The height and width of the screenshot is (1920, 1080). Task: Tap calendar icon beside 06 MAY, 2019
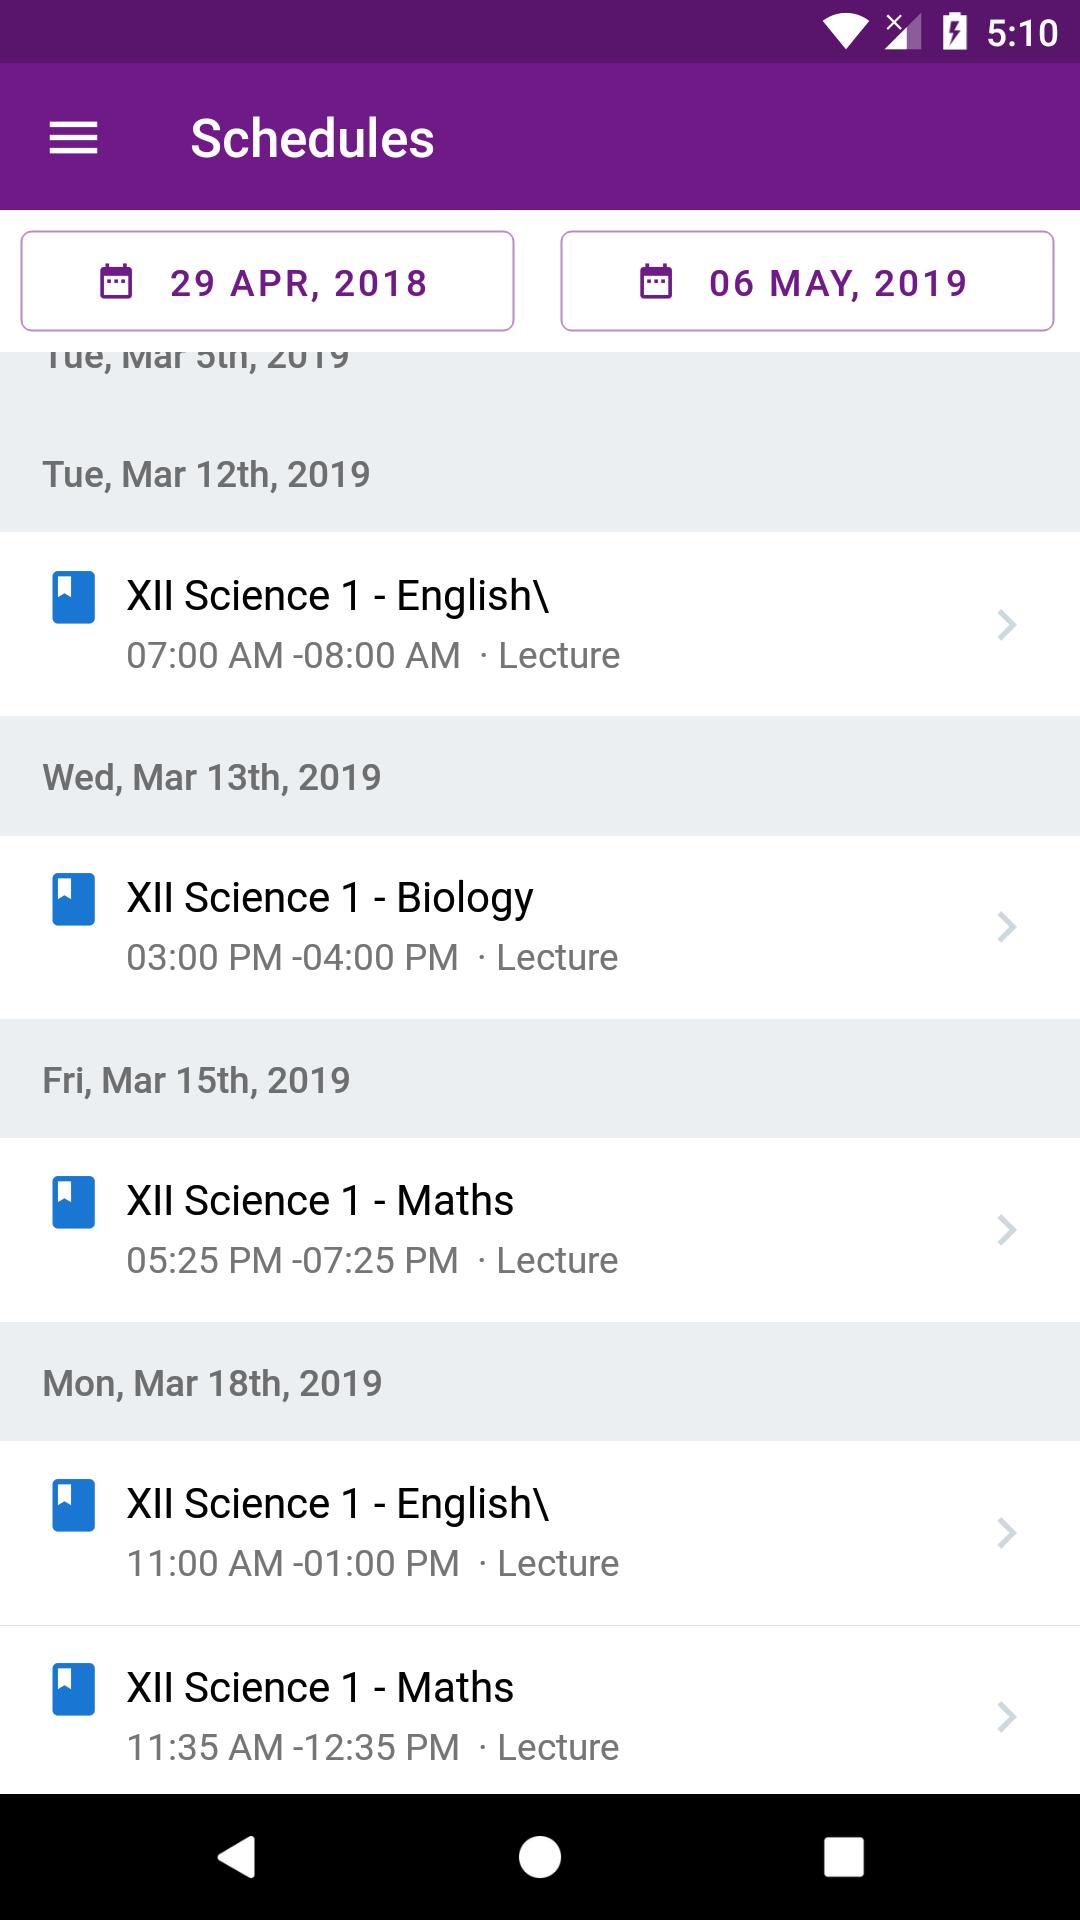pos(656,282)
